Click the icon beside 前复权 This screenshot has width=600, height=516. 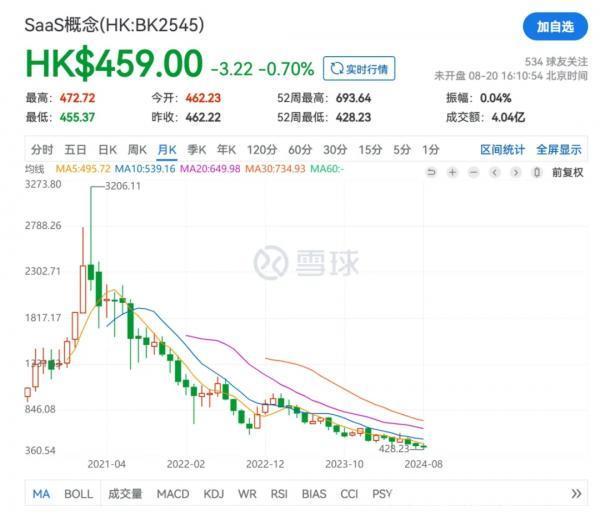538,172
